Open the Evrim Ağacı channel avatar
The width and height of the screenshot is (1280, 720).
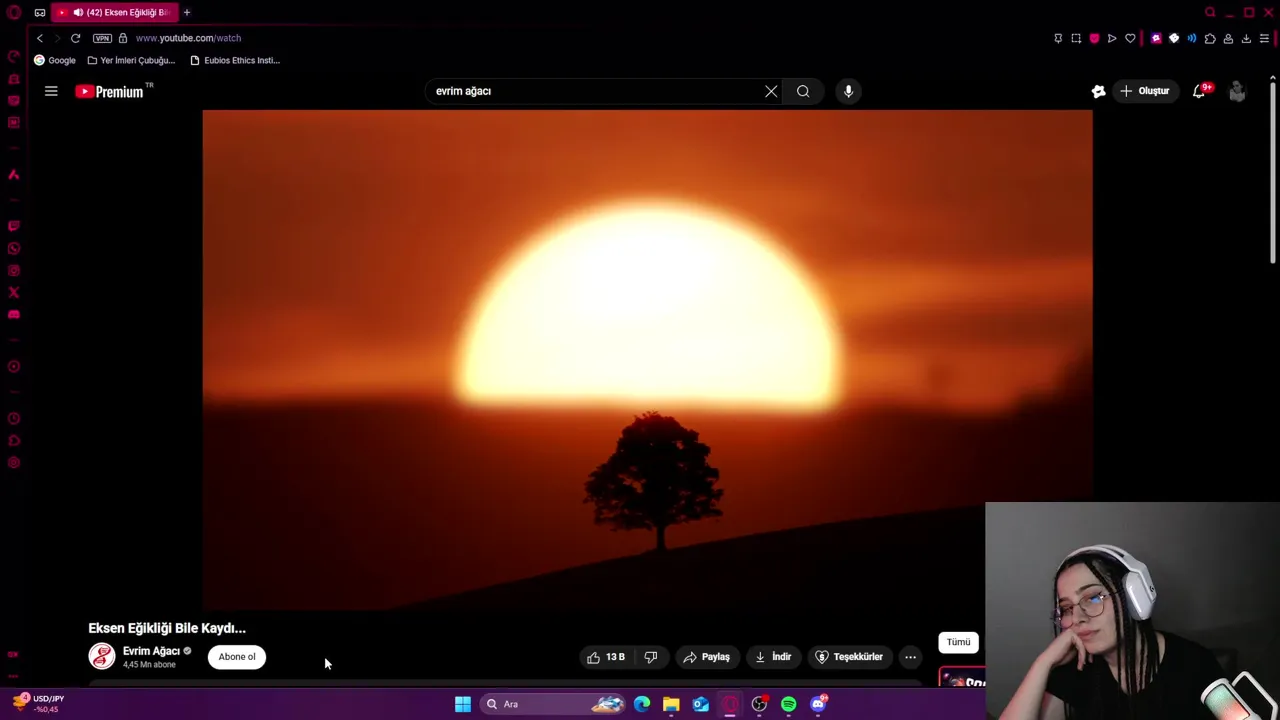click(x=102, y=656)
